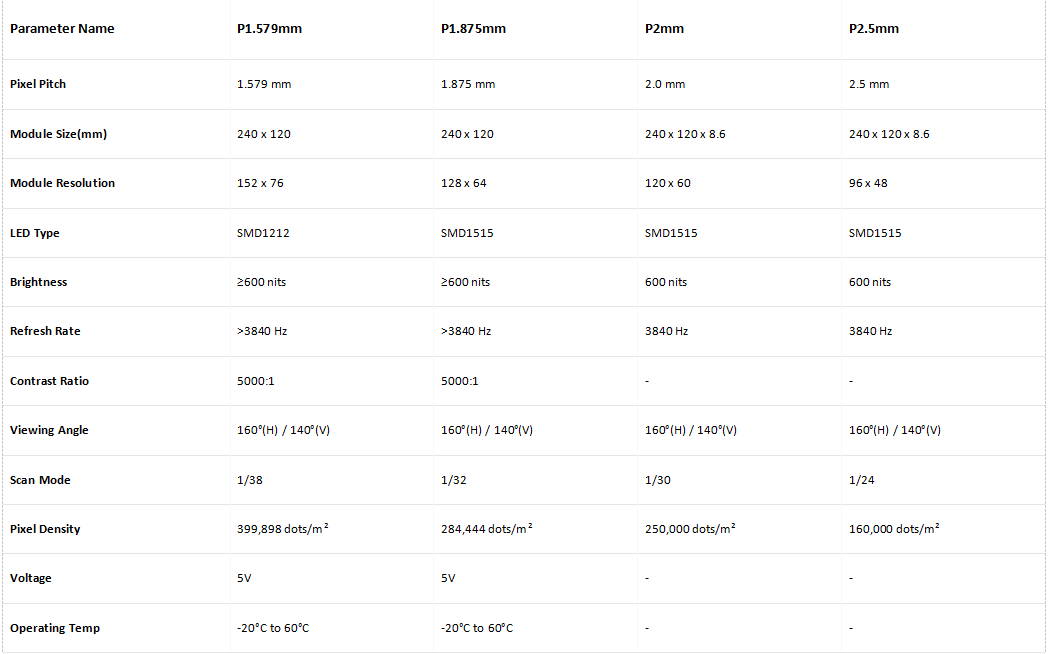Click the Parameter Name header cell
Image resolution: width=1049 pixels, height=654 pixels.
click(x=62, y=29)
